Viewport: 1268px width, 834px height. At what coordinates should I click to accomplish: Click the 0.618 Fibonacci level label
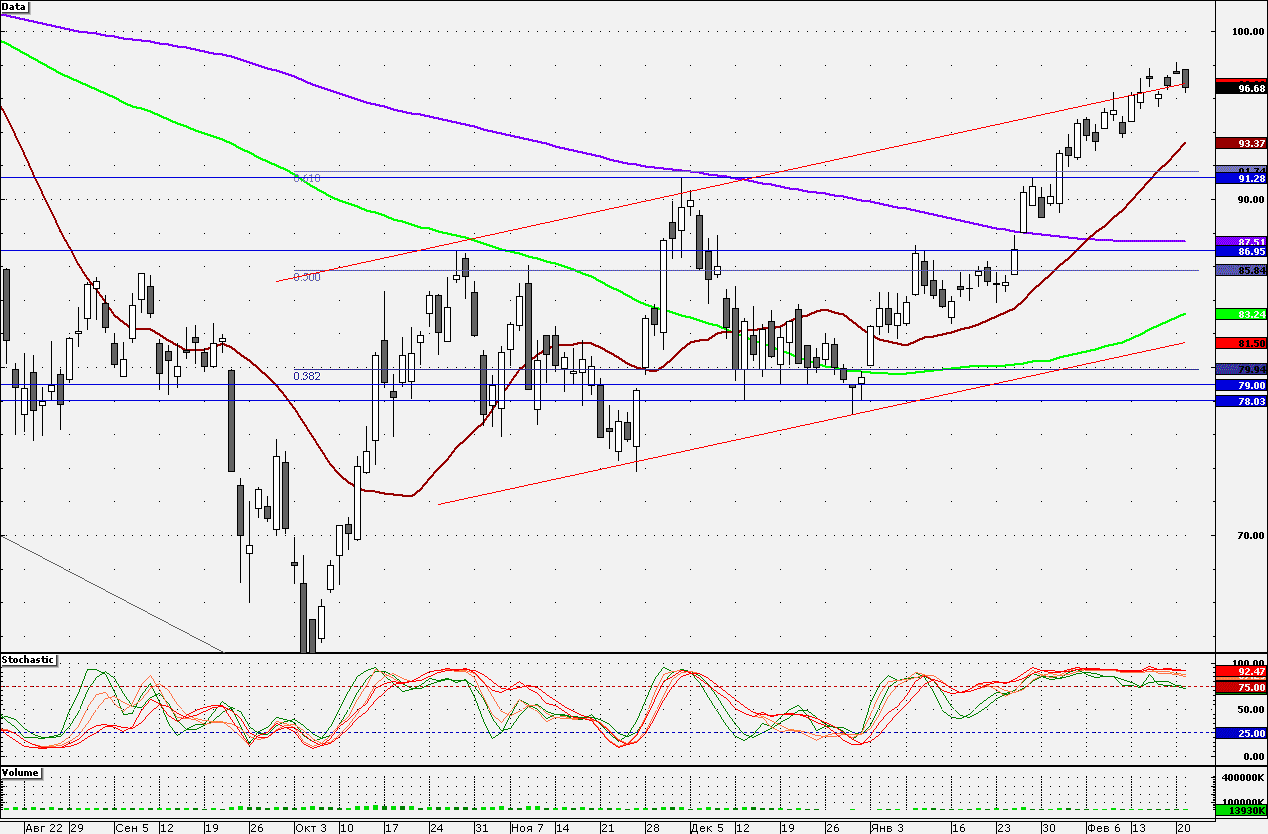click(307, 177)
